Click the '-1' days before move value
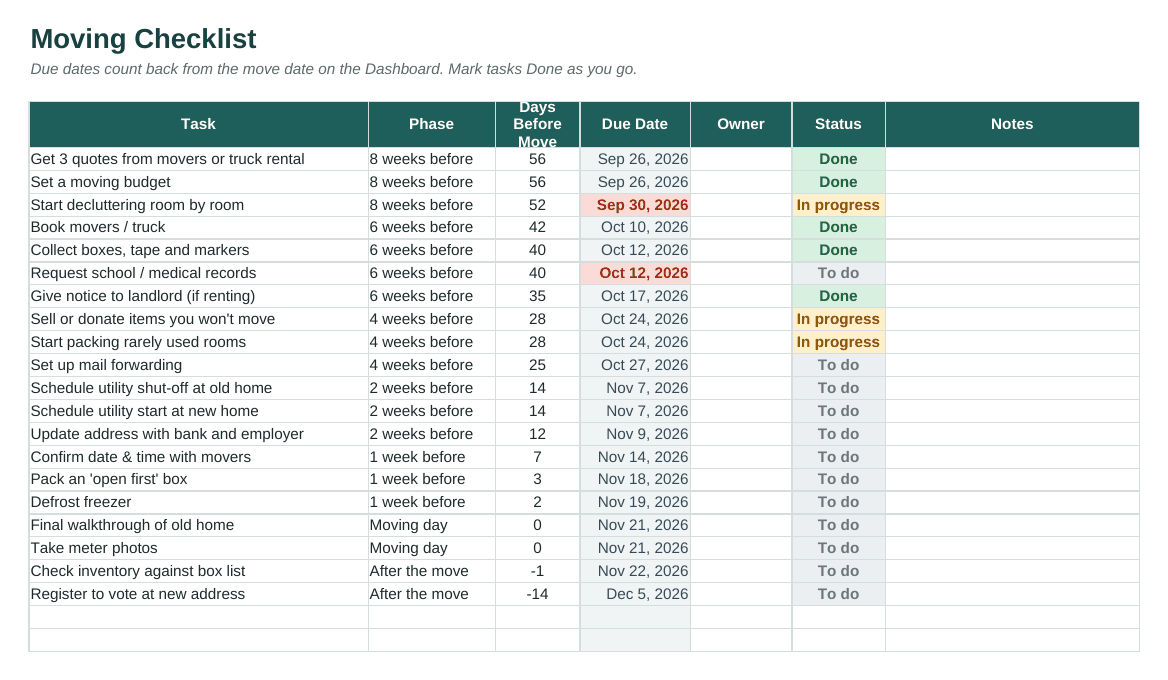The height and width of the screenshot is (680, 1168). 537,572
